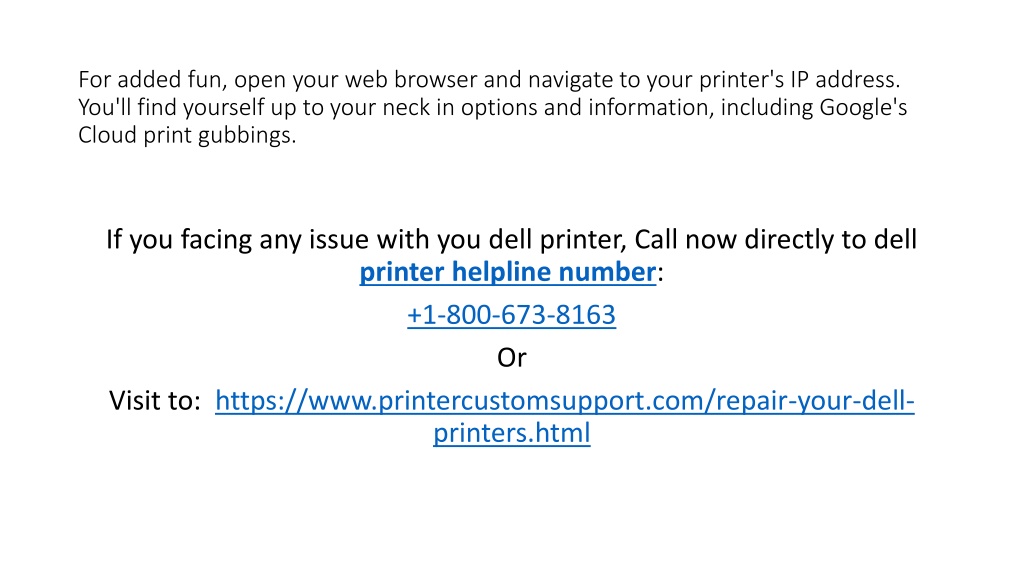
Task: Click the printers.html portion of the link
Action: coord(511,432)
